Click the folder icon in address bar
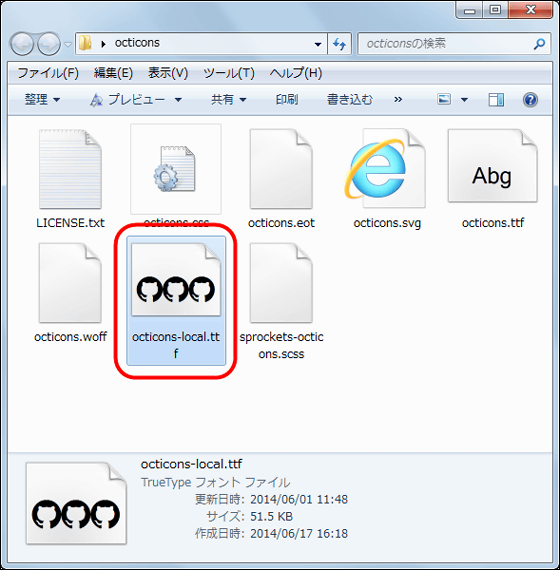Screen dimensions: 560x570 click(x=85, y=43)
